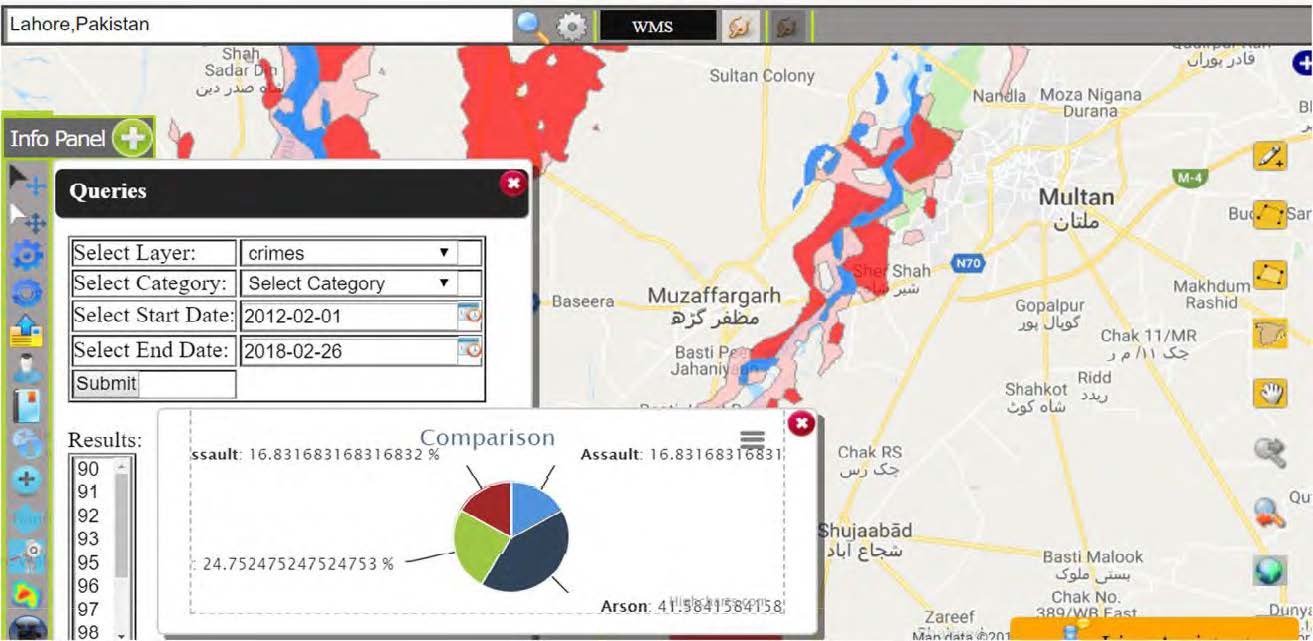This screenshot has width=1313, height=641.
Task: Click the blue book icon in sidebar
Action: point(26,406)
